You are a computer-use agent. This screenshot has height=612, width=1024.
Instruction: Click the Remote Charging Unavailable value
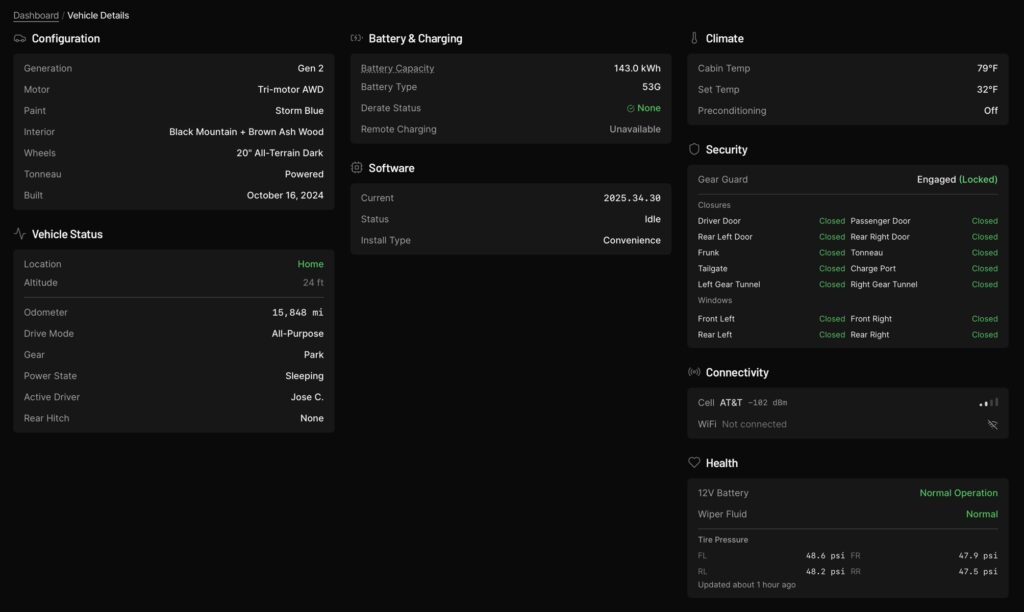[x=635, y=129]
